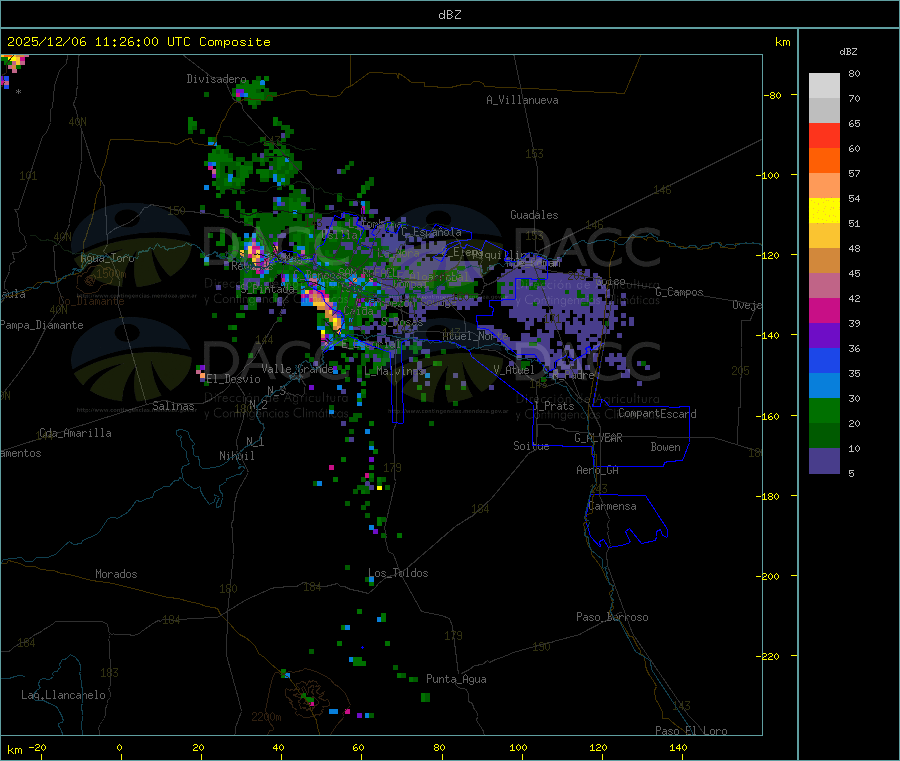Click the dBZ title at top
The width and height of the screenshot is (900, 761).
449,15
